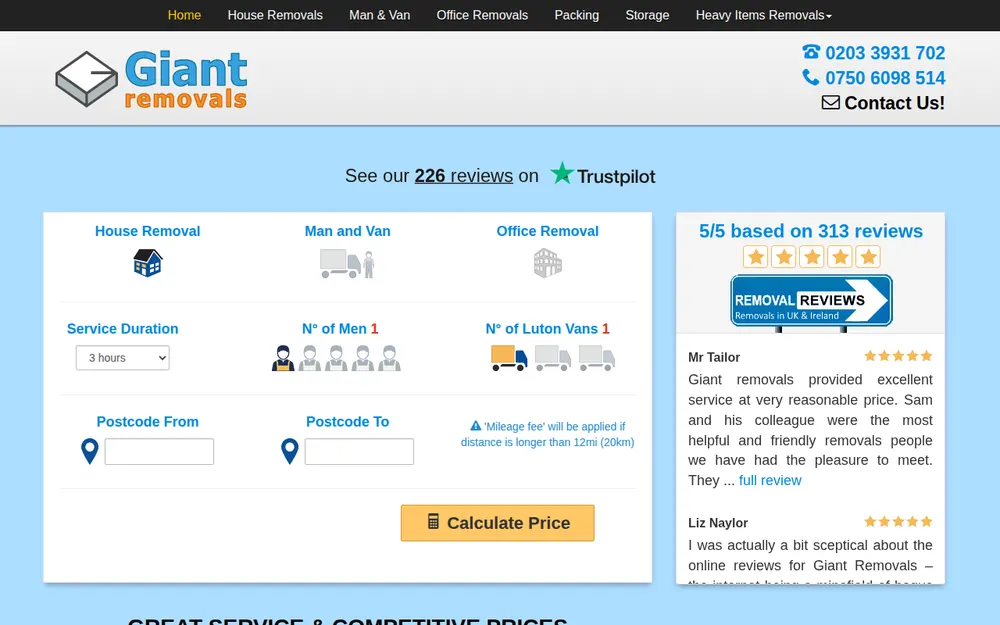Click the landline telephone icon

pos(811,52)
